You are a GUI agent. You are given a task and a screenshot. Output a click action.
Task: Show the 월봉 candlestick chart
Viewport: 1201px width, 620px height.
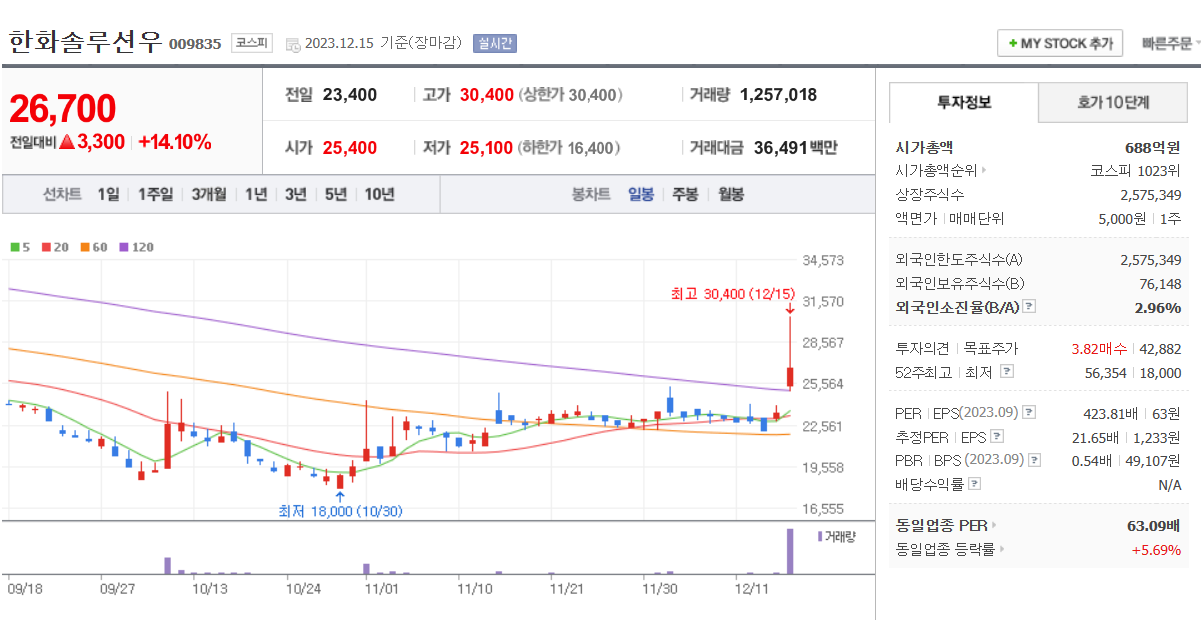pos(731,194)
